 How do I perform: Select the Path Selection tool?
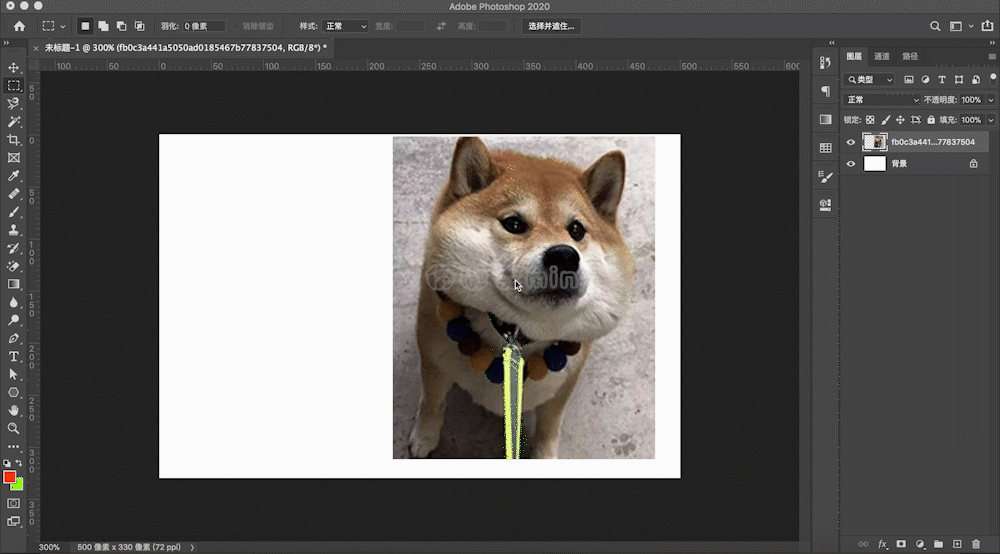tap(13, 374)
